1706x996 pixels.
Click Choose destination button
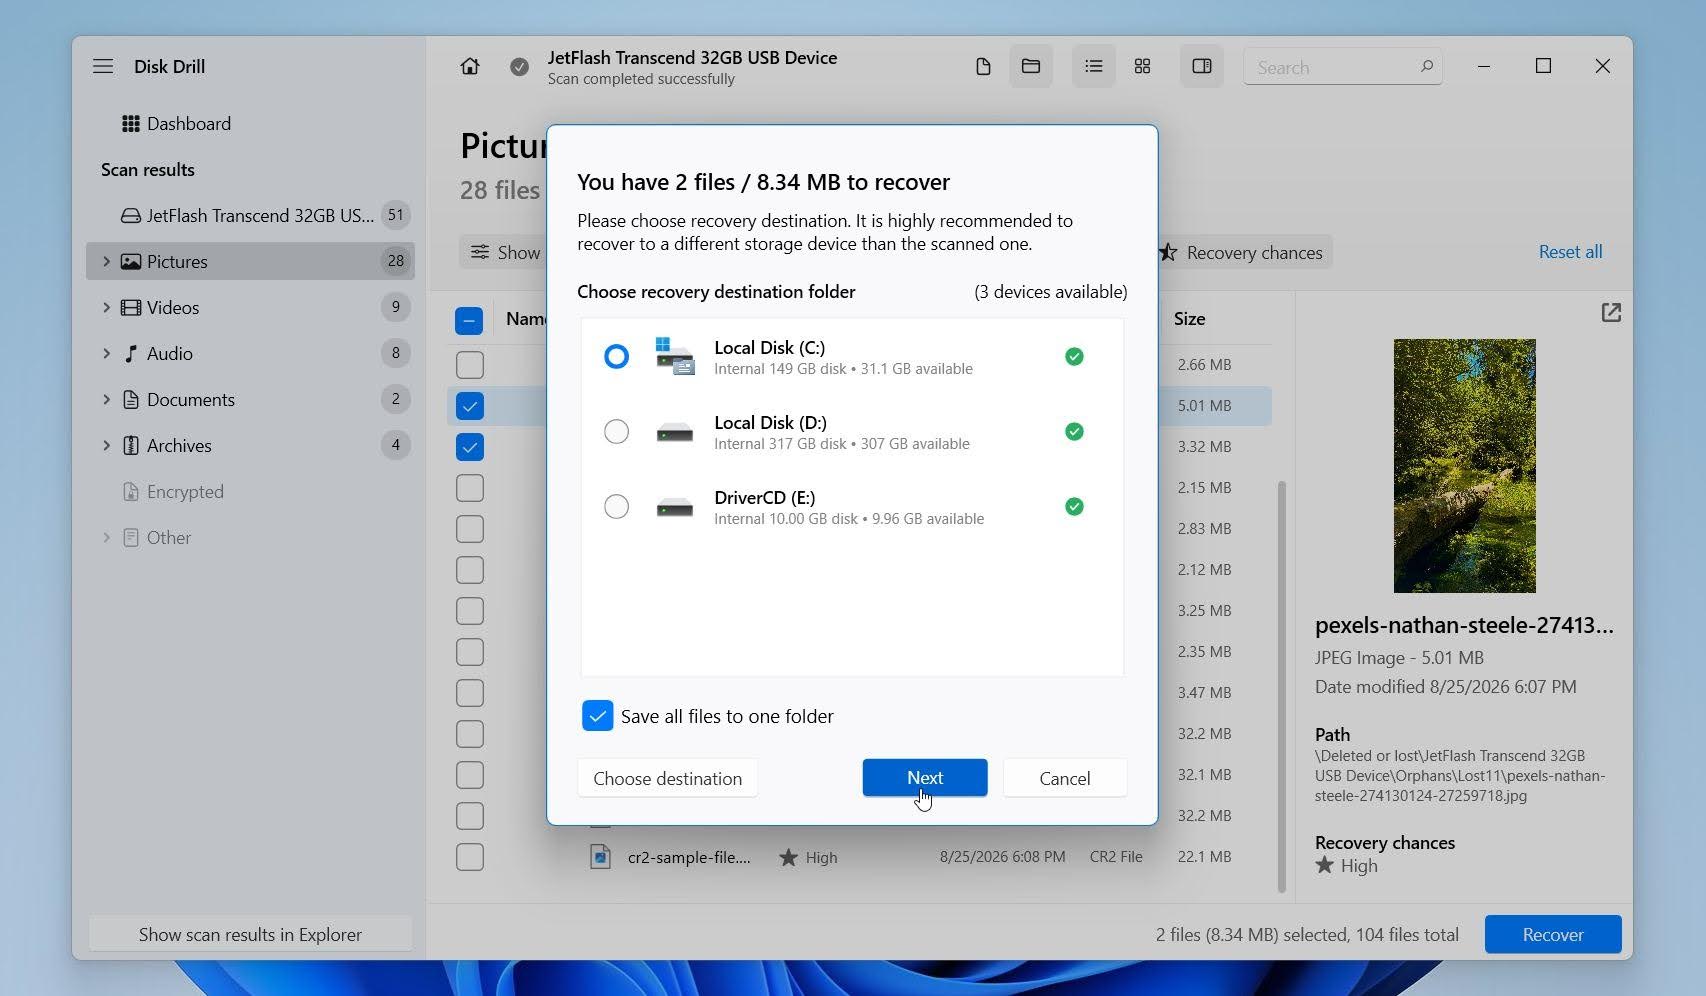pyautogui.click(x=667, y=778)
